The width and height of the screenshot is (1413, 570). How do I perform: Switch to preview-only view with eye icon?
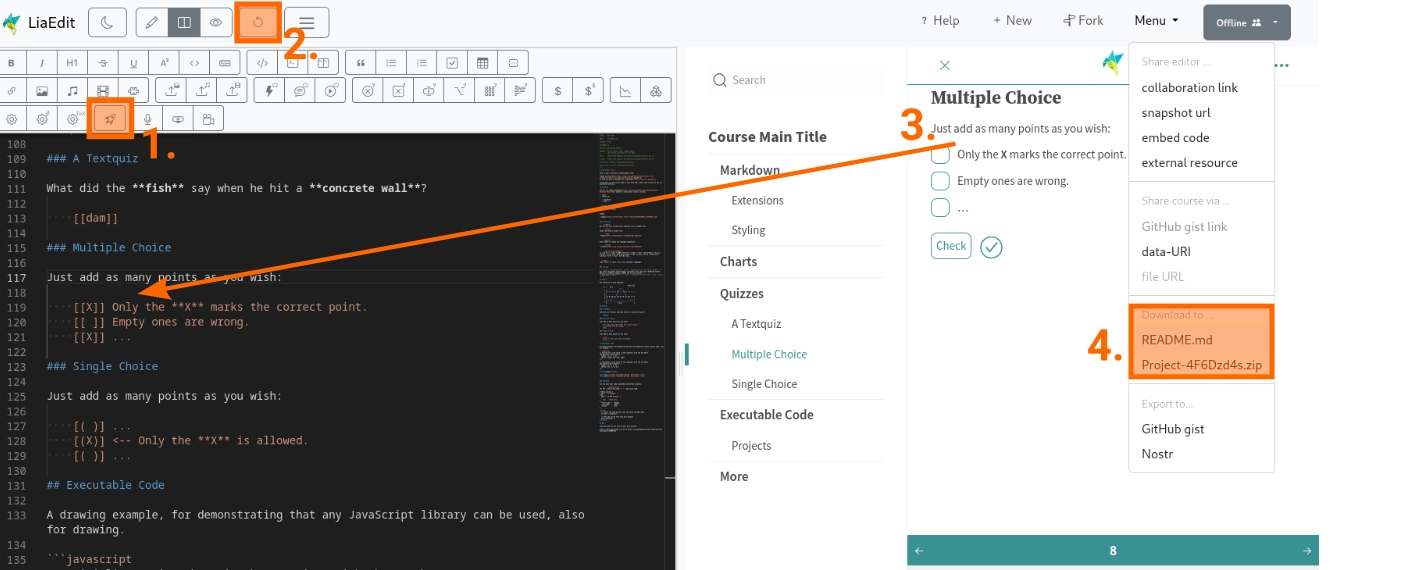[x=215, y=21]
